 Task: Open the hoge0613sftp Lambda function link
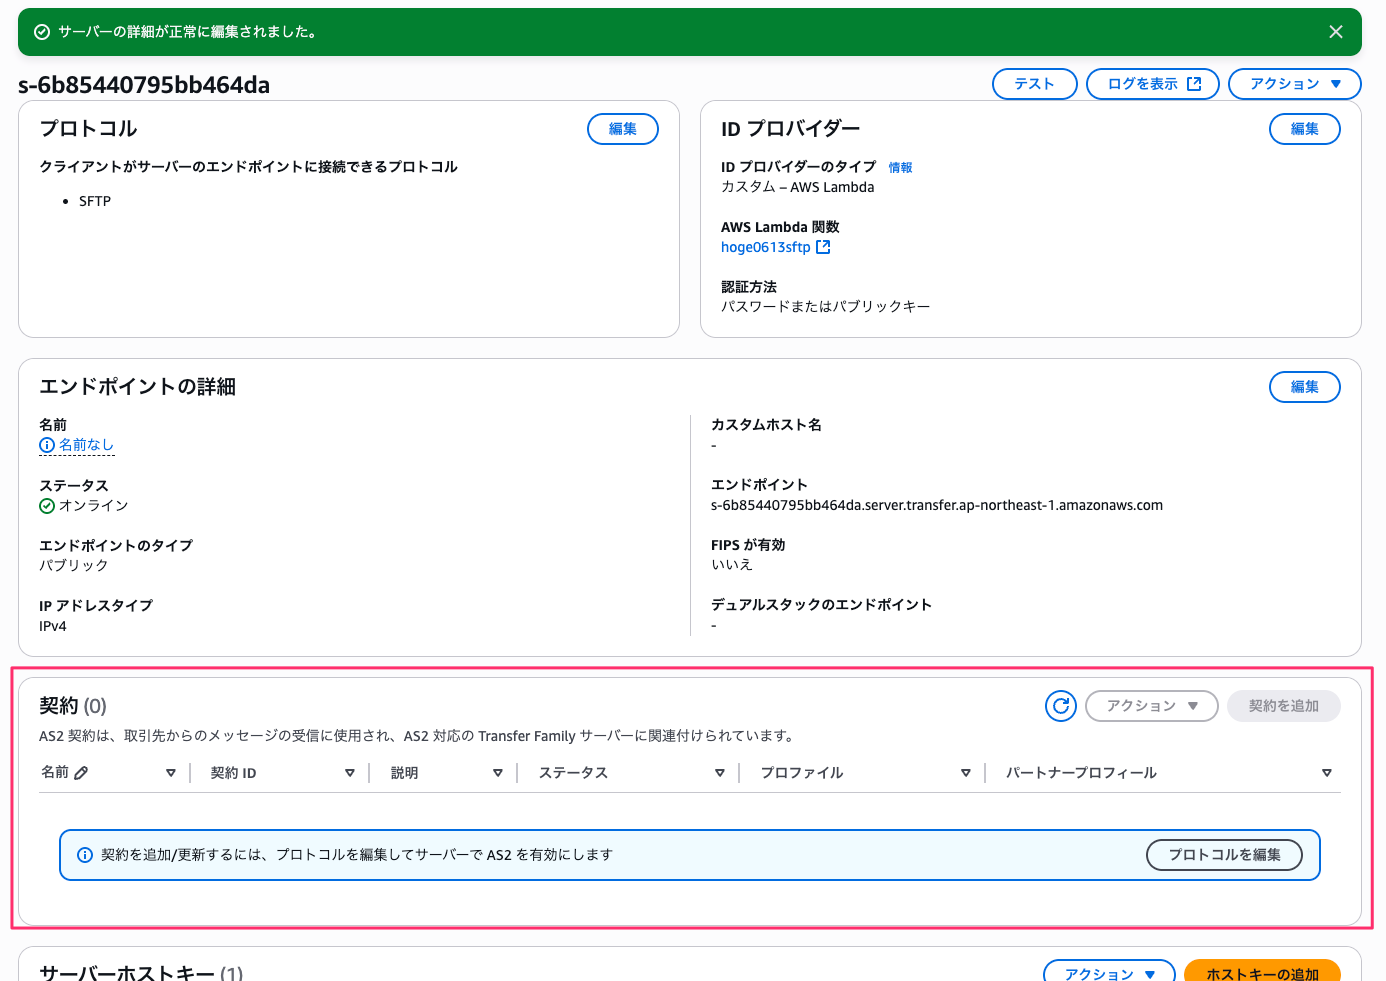tap(765, 247)
